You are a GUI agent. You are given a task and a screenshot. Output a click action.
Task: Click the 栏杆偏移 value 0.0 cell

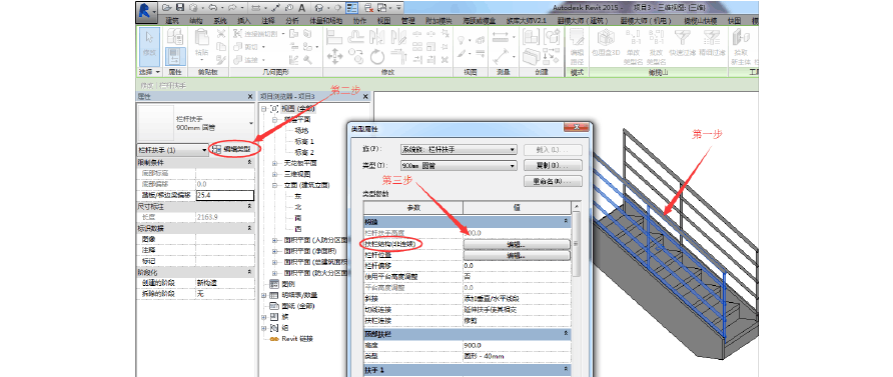pyautogui.click(x=517, y=266)
